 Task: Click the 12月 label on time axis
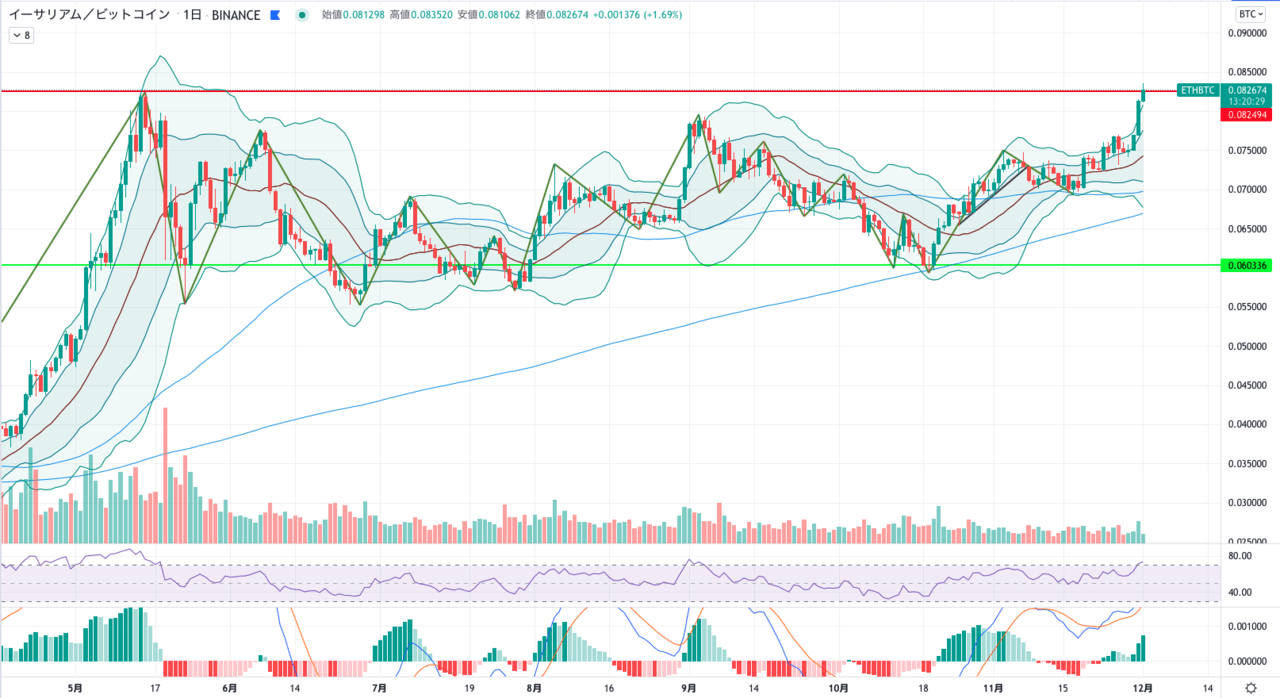point(1144,688)
